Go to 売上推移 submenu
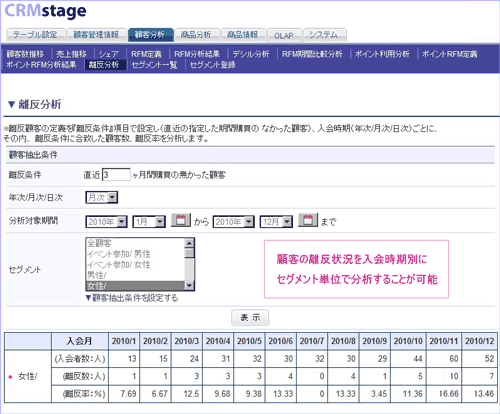500x414 pixels. [x=71, y=54]
